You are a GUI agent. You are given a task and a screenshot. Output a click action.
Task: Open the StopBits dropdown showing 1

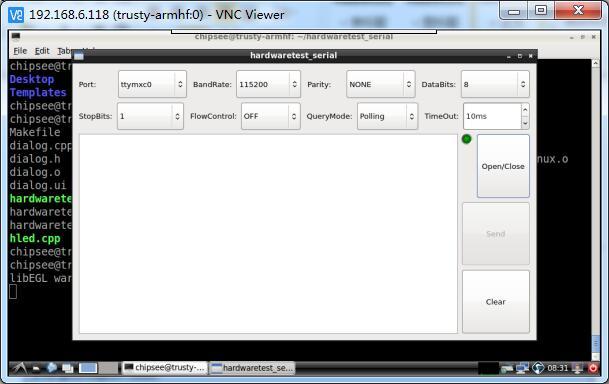(x=150, y=116)
